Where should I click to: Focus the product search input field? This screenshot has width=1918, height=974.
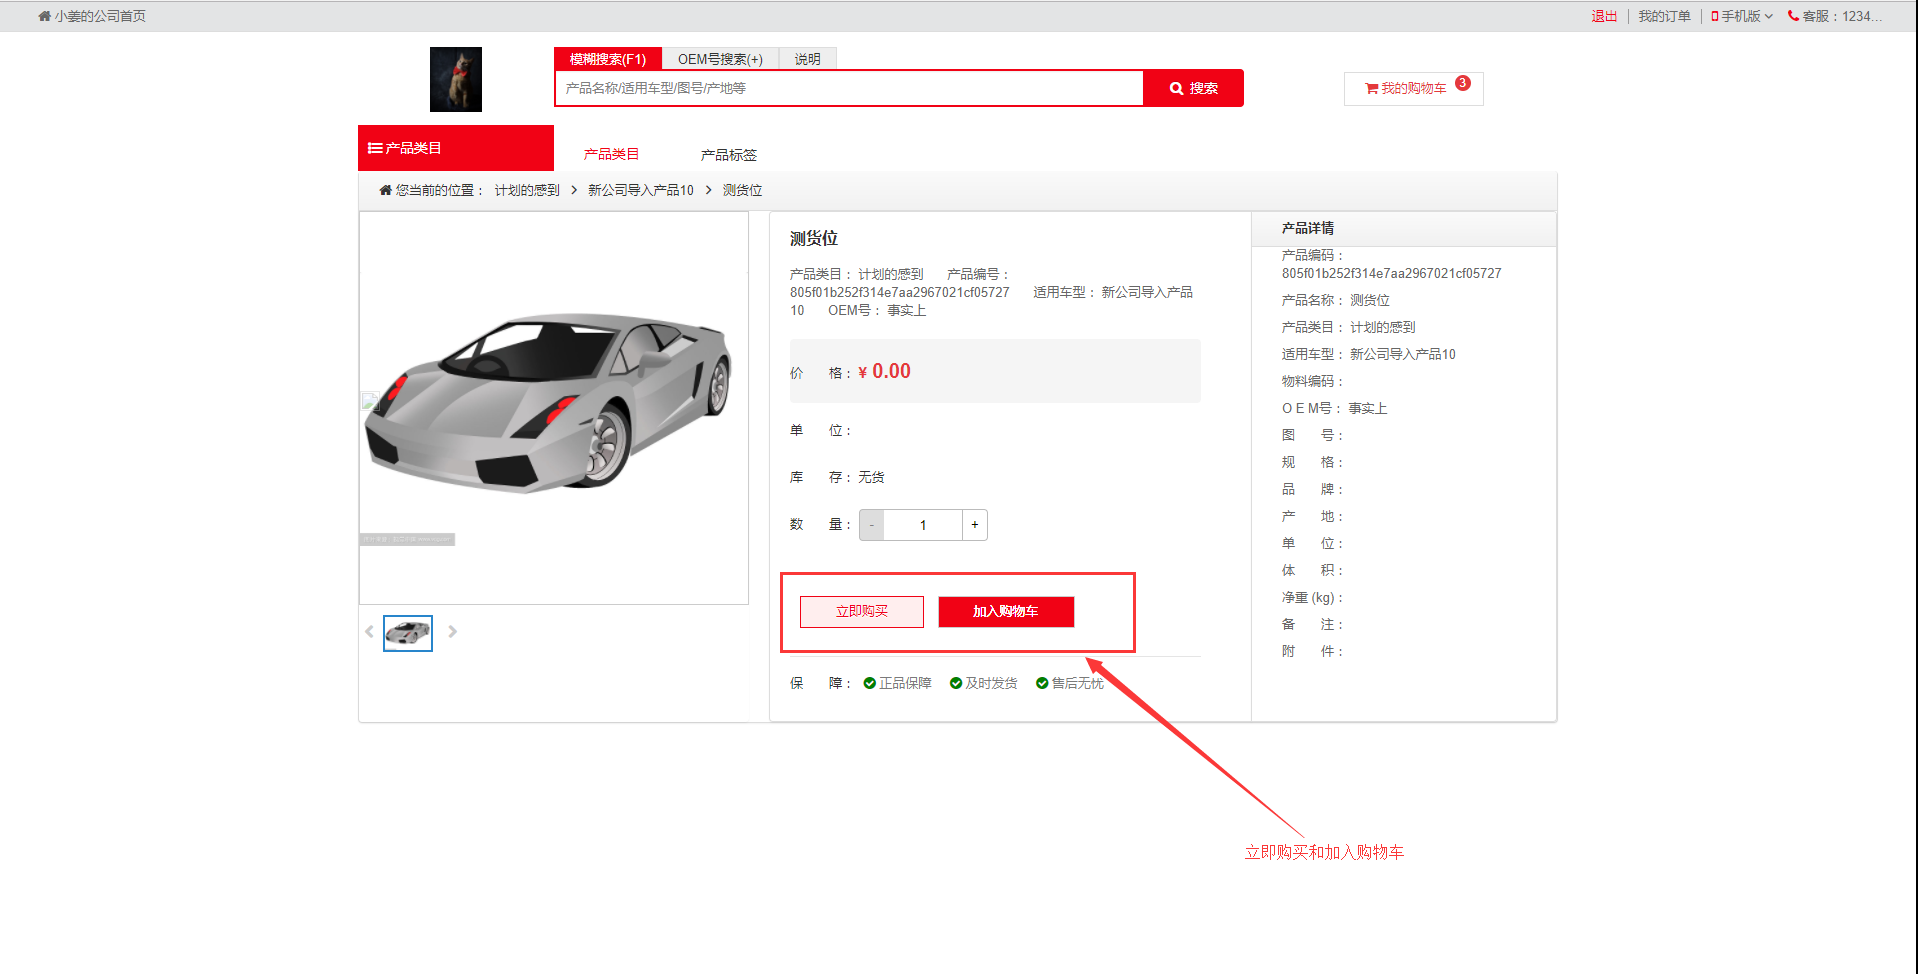click(x=848, y=88)
